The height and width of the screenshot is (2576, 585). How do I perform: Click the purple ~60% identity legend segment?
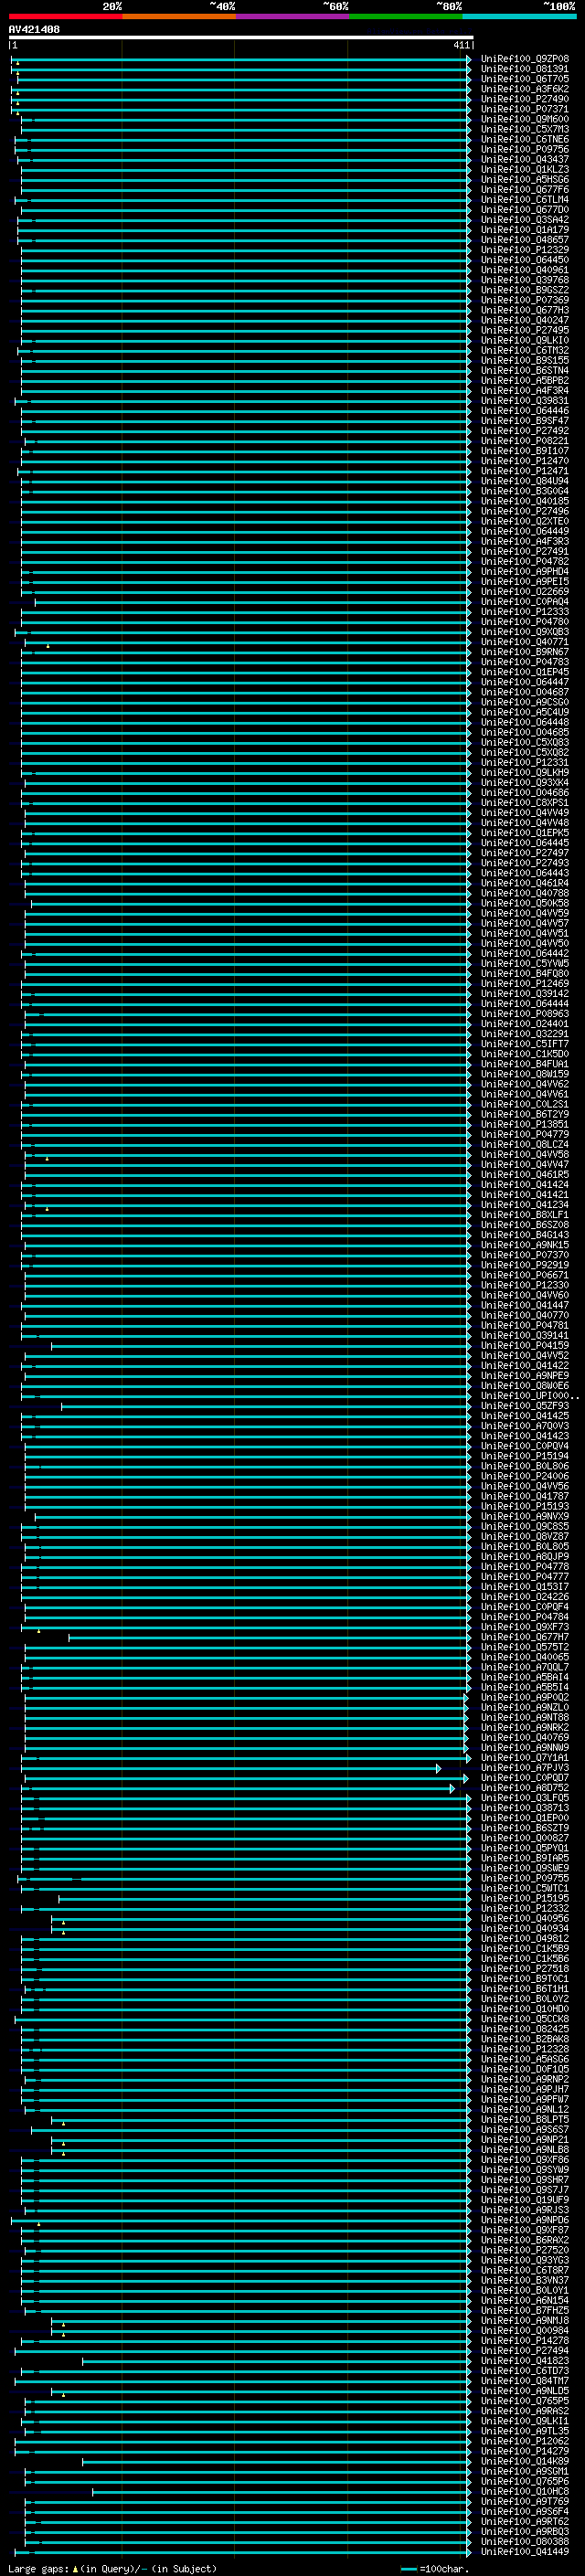pos(292,16)
